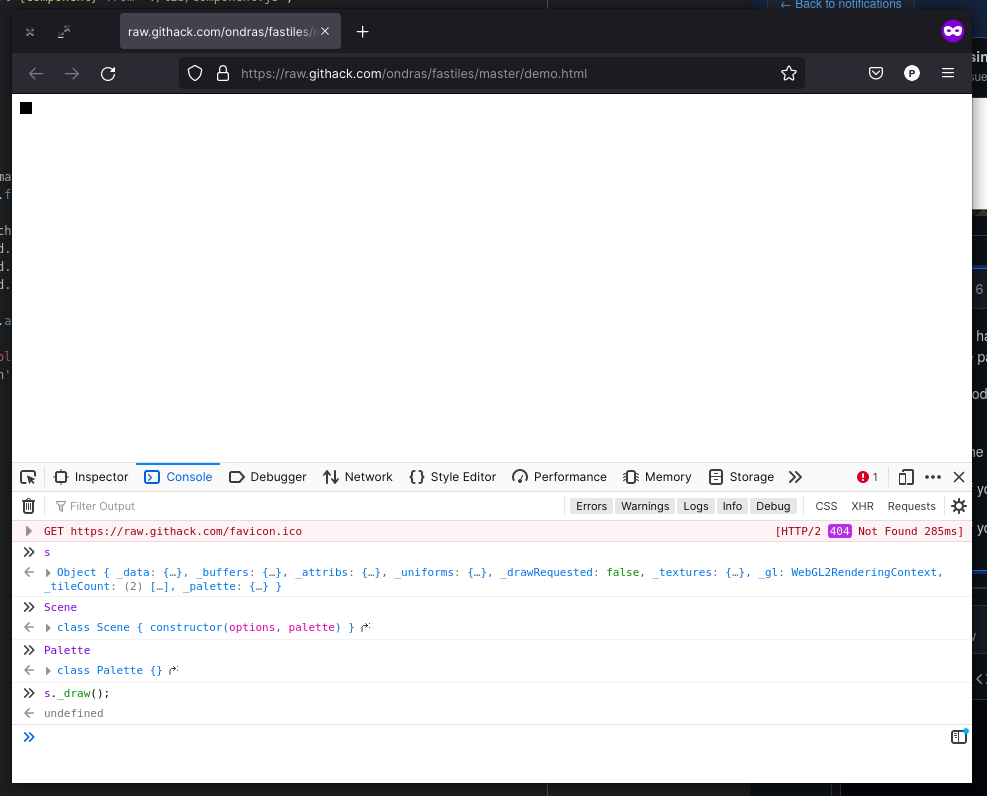Toggle the Logs filter
Screen dimensions: 987x796
(x=696, y=506)
